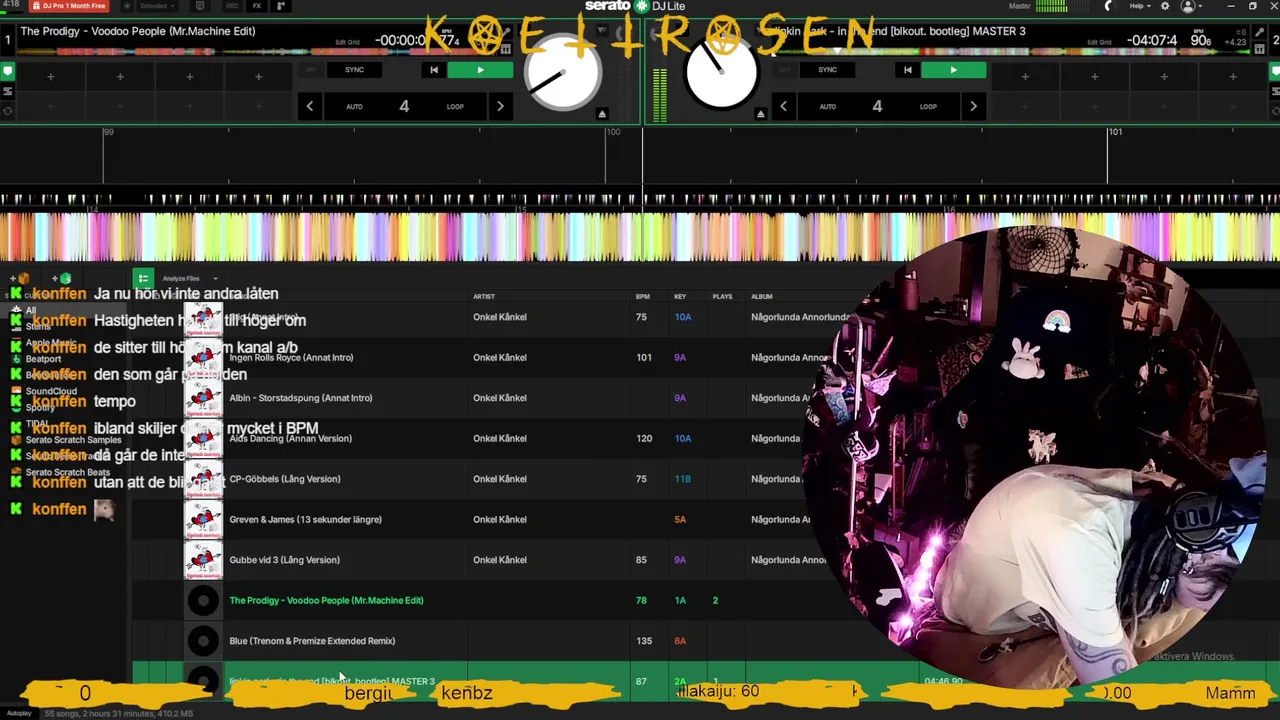
Task: Toggle the FX panel
Action: pyautogui.click(x=257, y=6)
